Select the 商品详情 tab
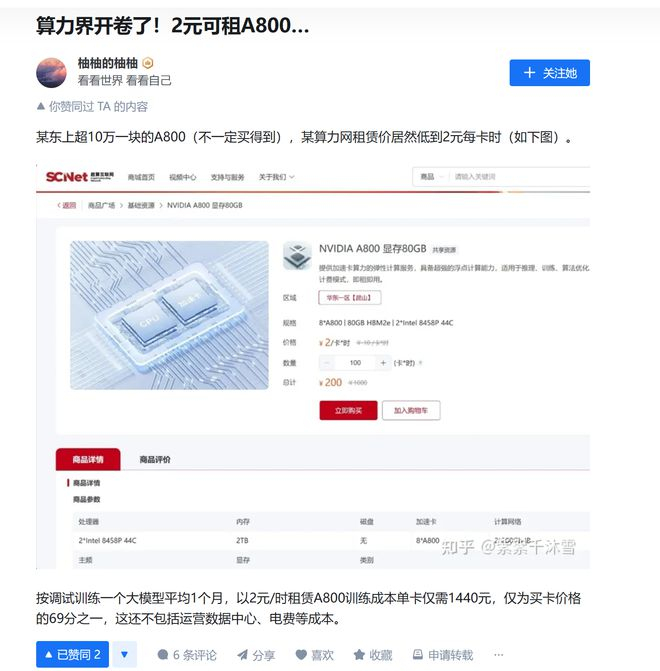The image size is (660, 671). click(x=88, y=459)
